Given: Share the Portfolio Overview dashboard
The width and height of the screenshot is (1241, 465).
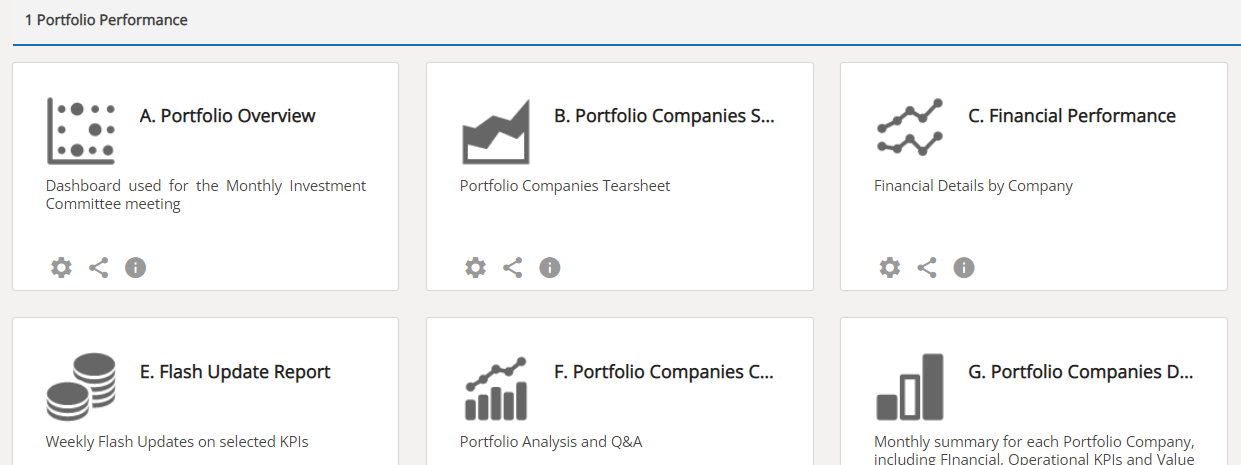Looking at the screenshot, I should (98, 267).
